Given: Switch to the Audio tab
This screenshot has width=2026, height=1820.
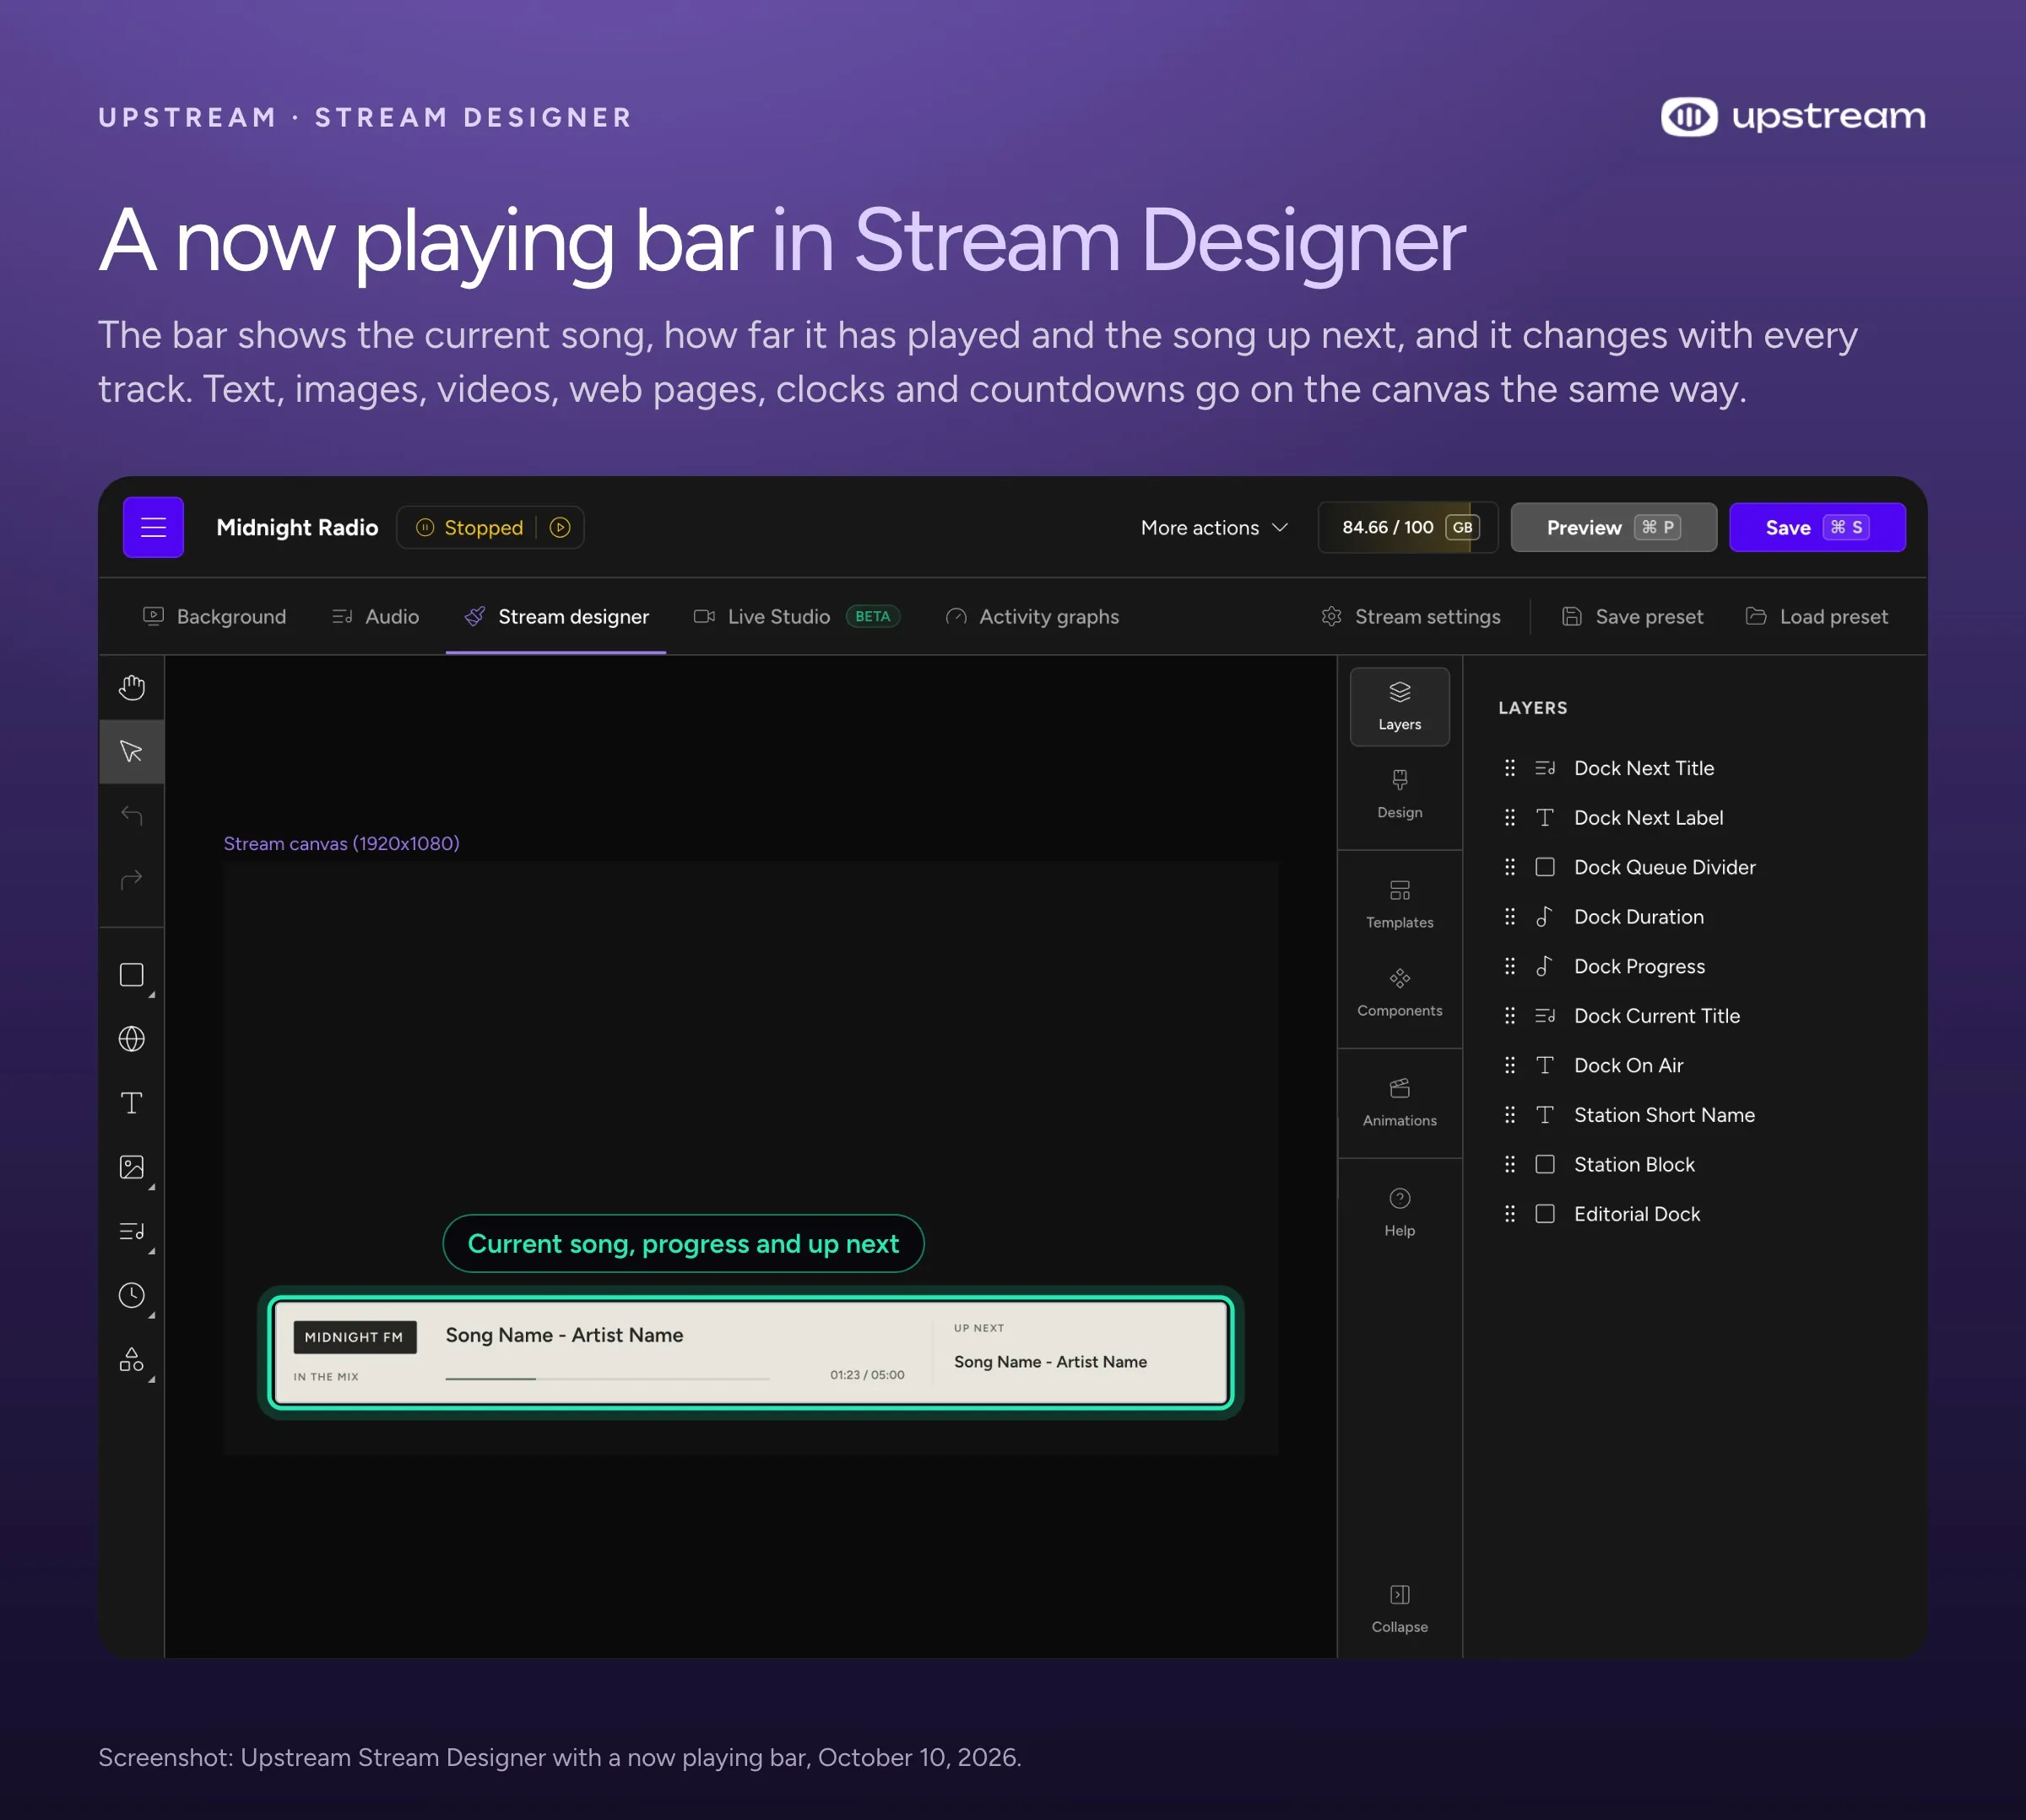Looking at the screenshot, I should coord(375,616).
